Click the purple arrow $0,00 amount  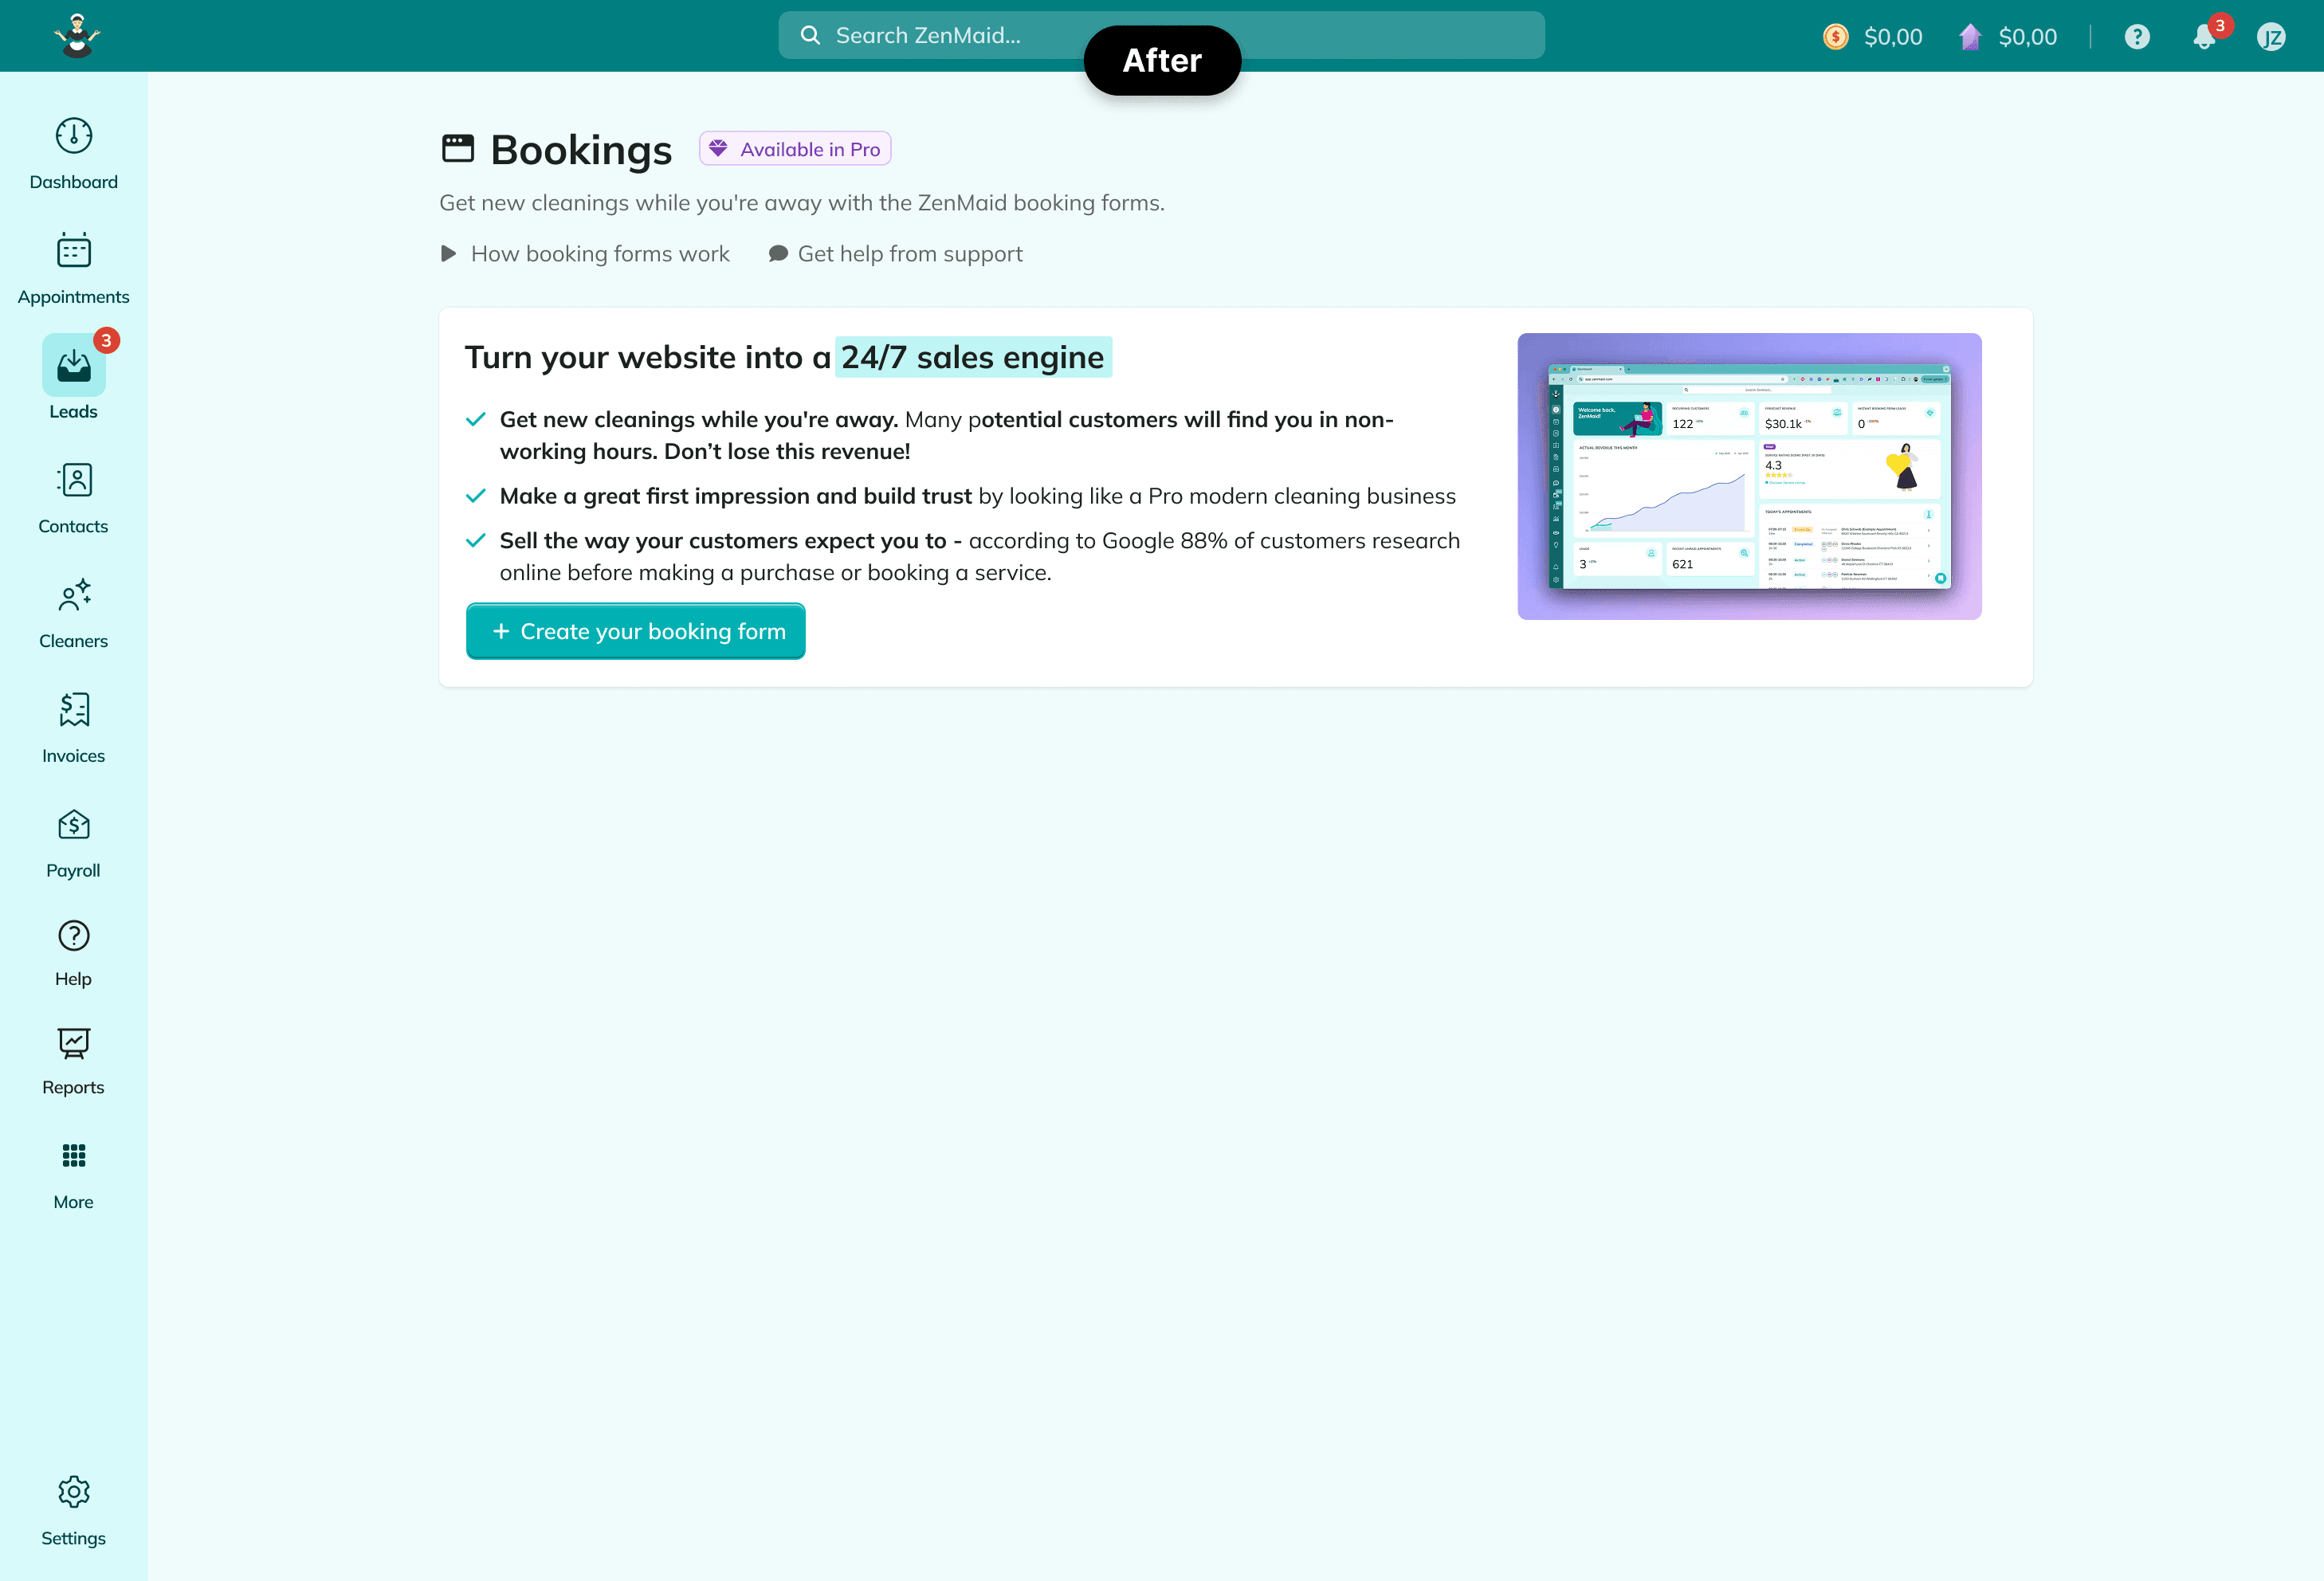[2028, 37]
